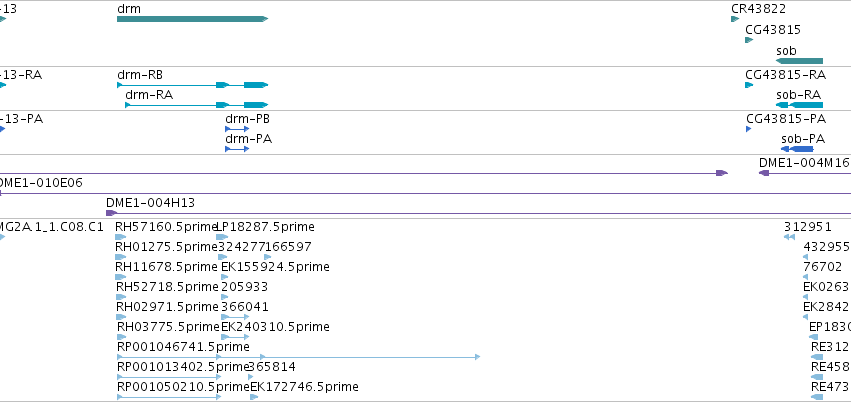Viewport: 851px width, 402px height.
Task: Click LP18287.5prime EST arrow
Action: 222,237
